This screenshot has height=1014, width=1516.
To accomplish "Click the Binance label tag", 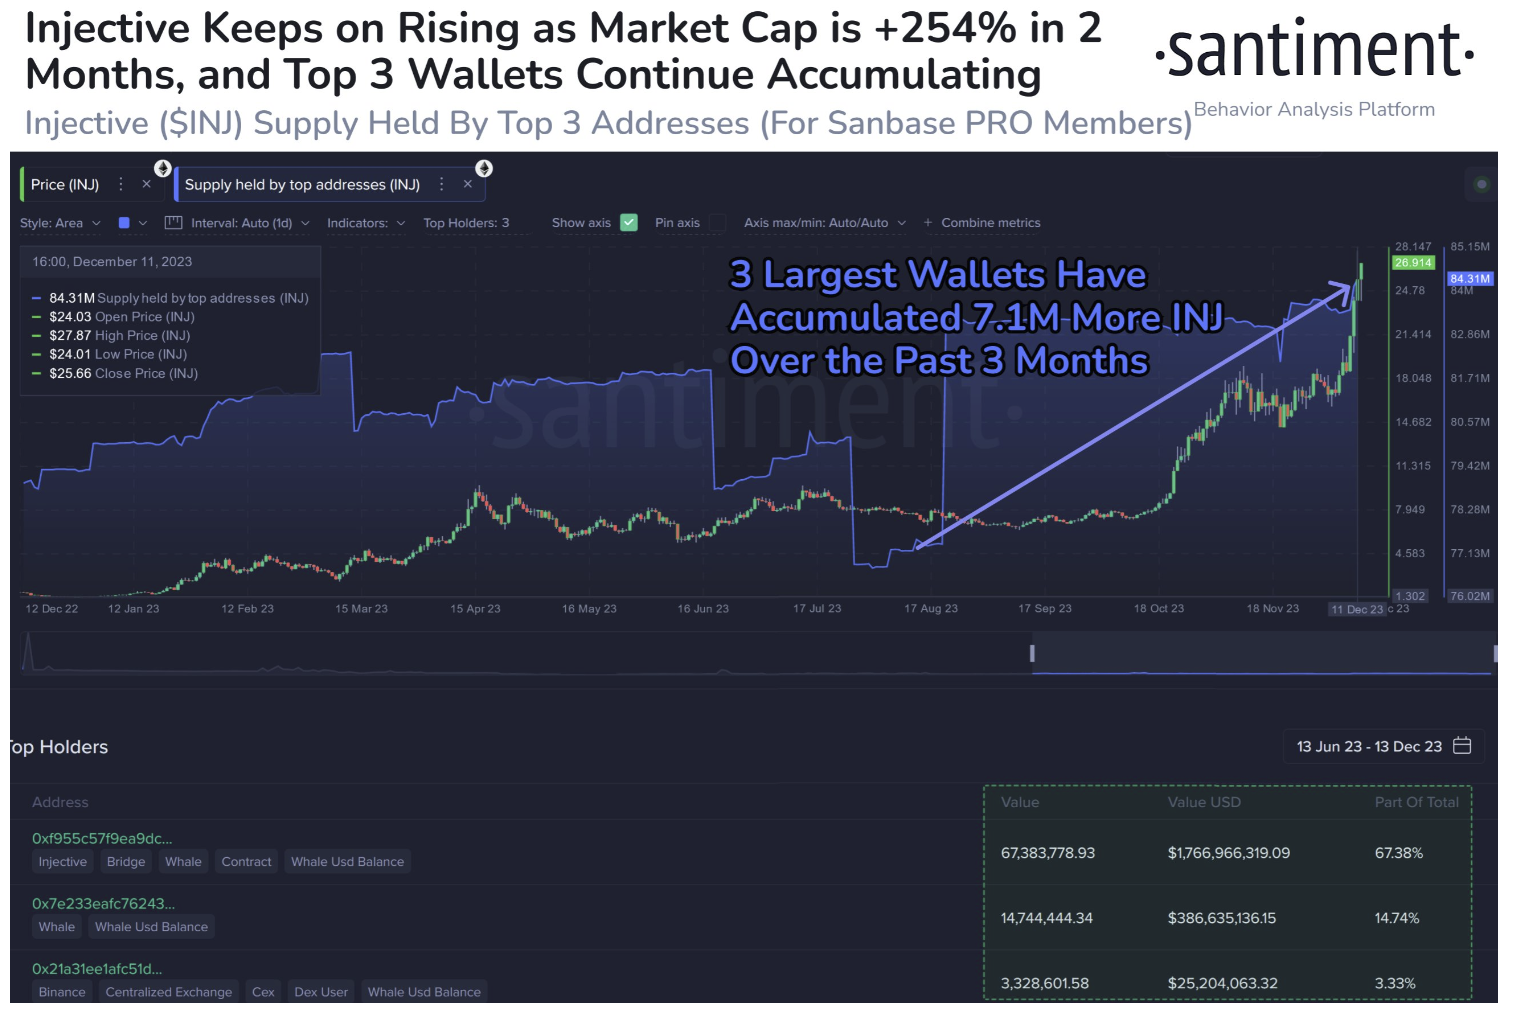I will tap(62, 992).
